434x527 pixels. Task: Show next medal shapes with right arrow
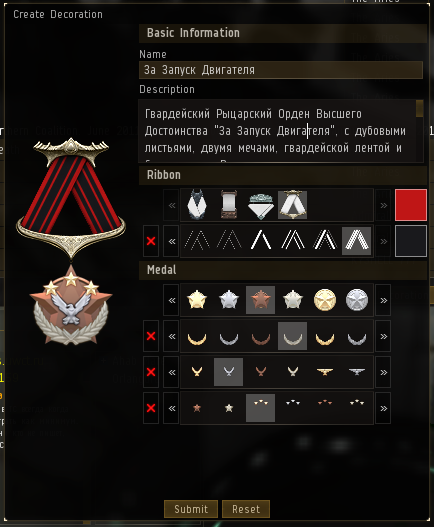click(x=383, y=300)
